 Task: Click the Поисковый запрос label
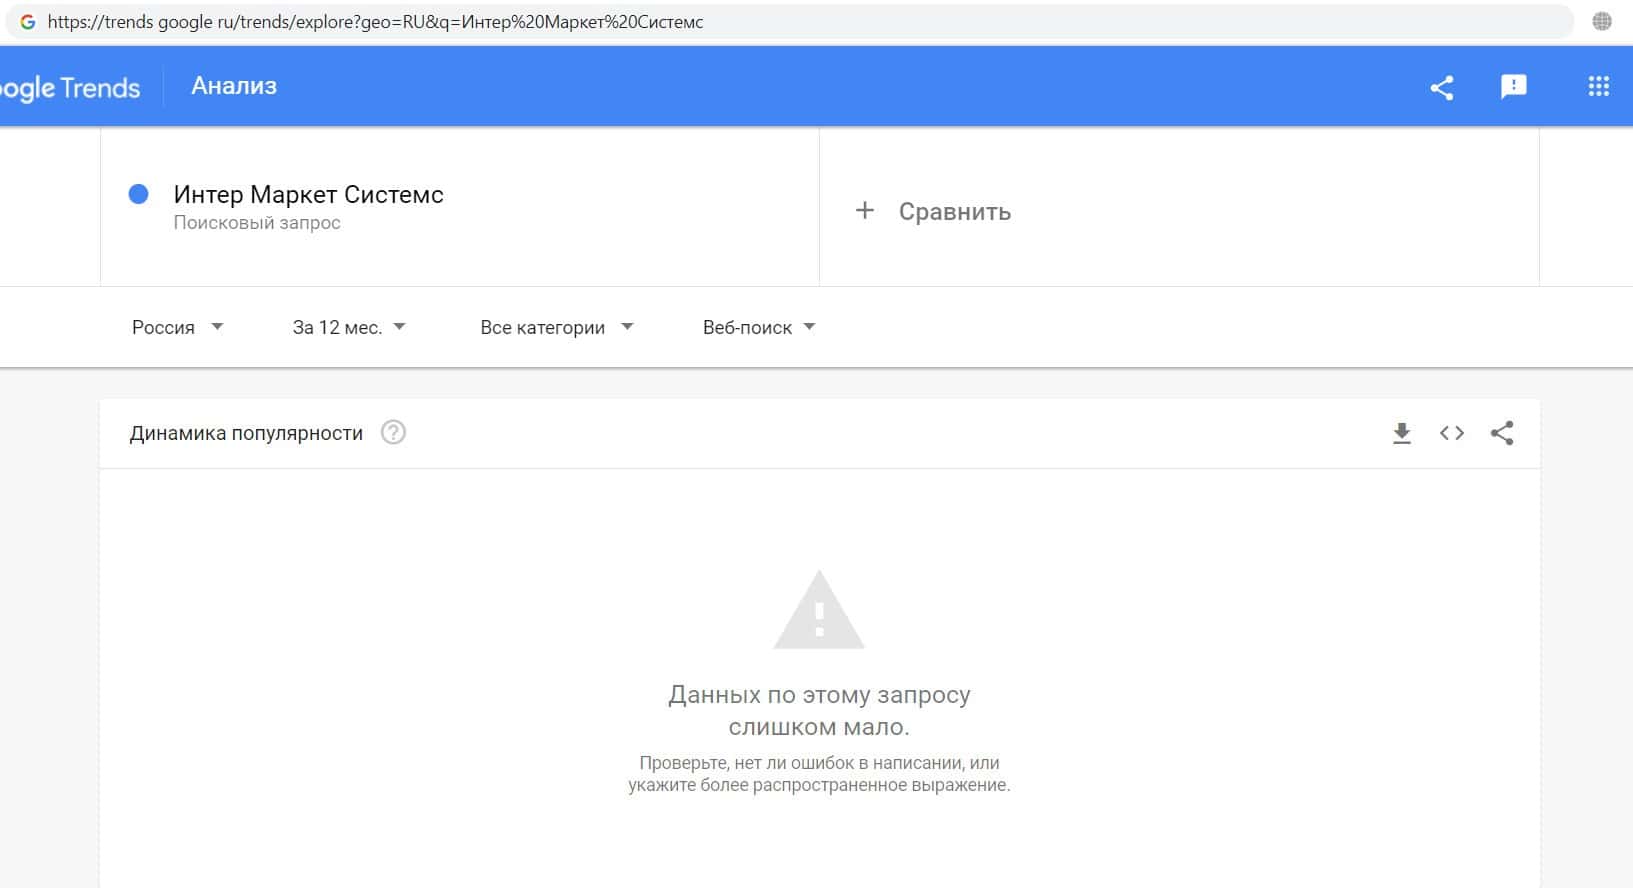coord(257,223)
